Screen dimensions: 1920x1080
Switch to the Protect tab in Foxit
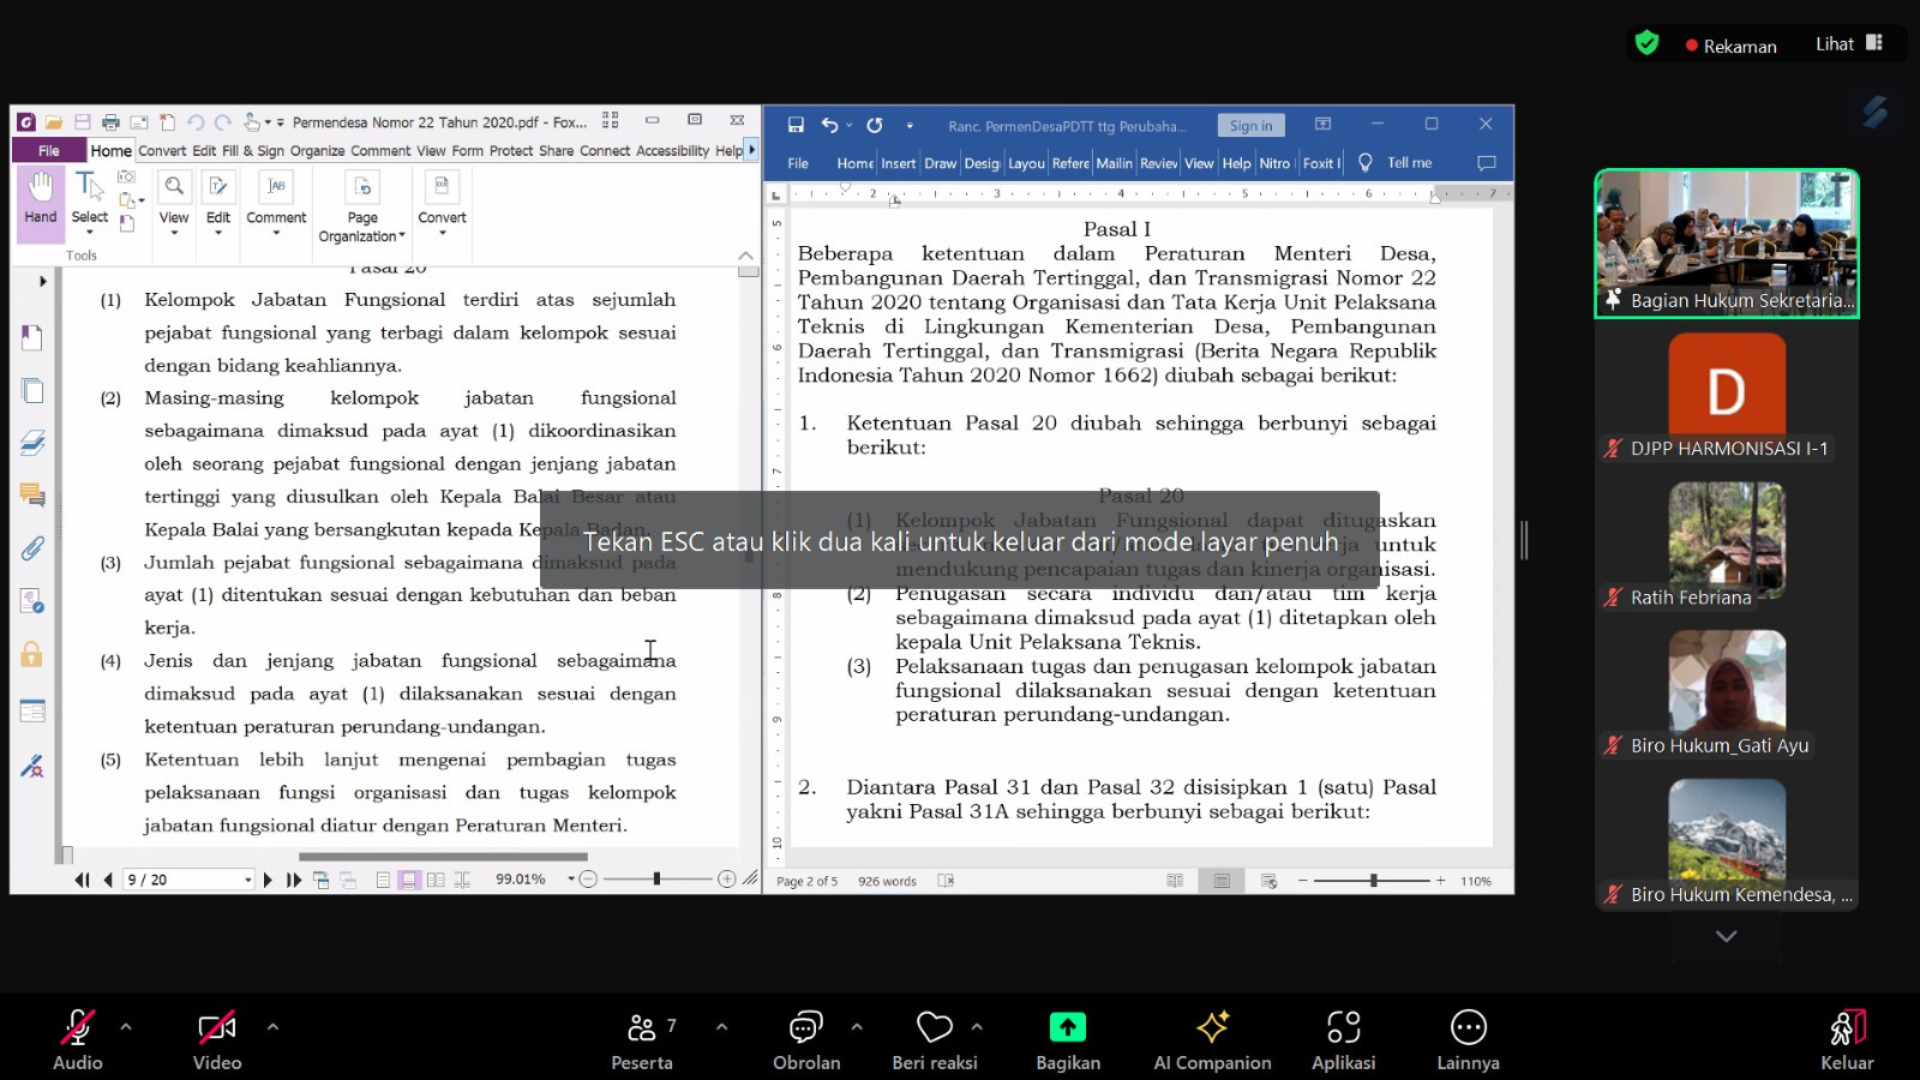511,151
